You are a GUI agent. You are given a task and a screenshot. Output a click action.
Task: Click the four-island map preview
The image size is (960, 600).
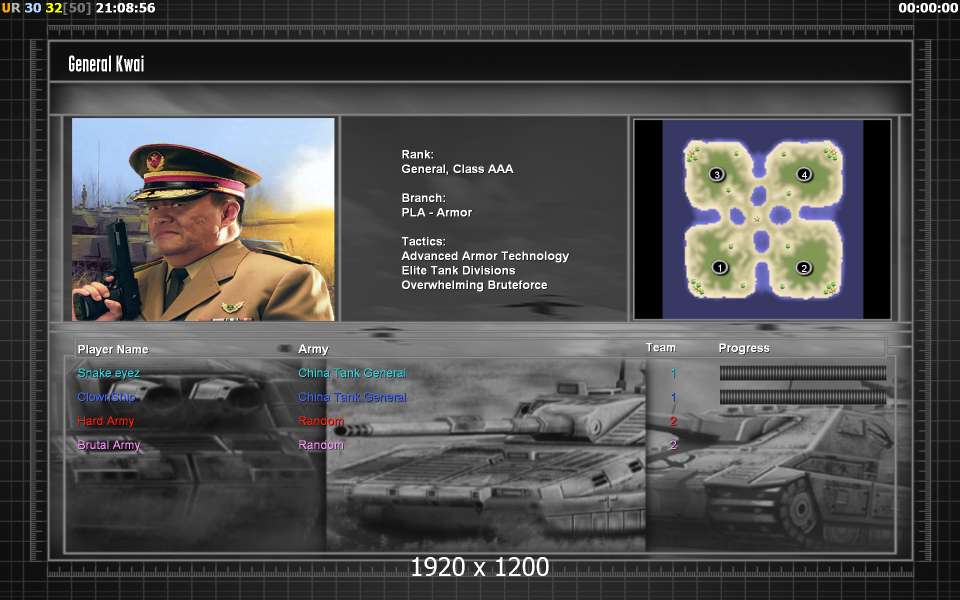[x=762, y=219]
